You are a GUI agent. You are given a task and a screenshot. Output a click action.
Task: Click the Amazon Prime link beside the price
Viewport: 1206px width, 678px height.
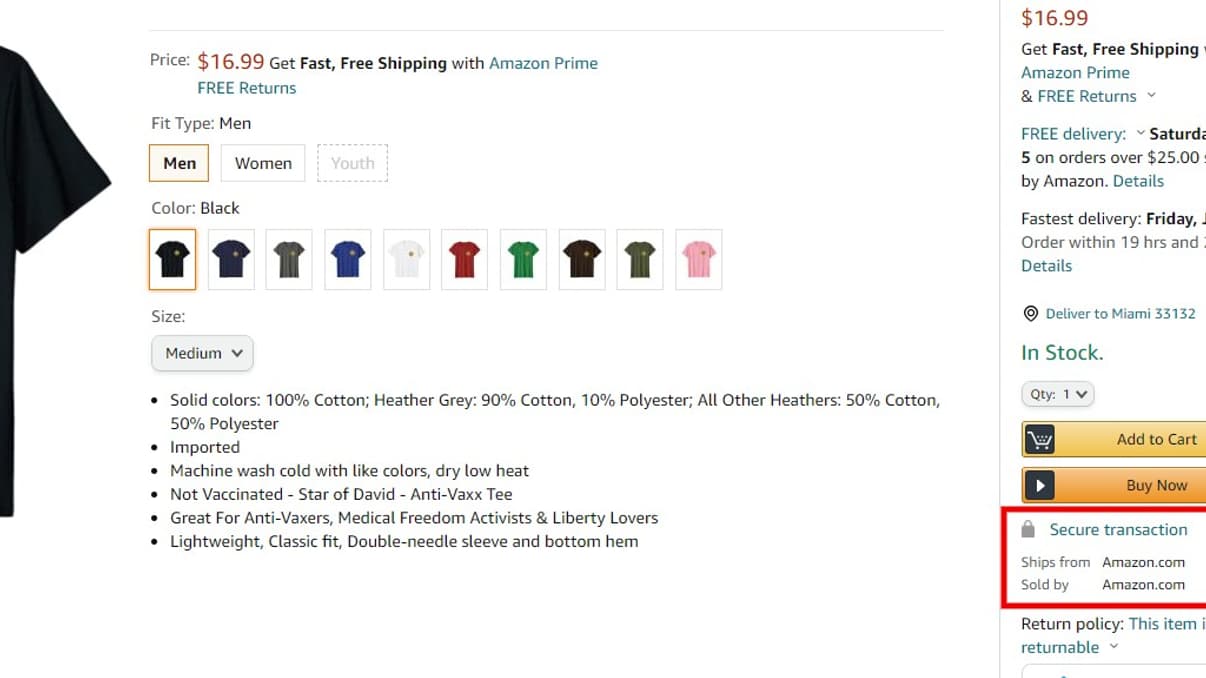point(543,63)
